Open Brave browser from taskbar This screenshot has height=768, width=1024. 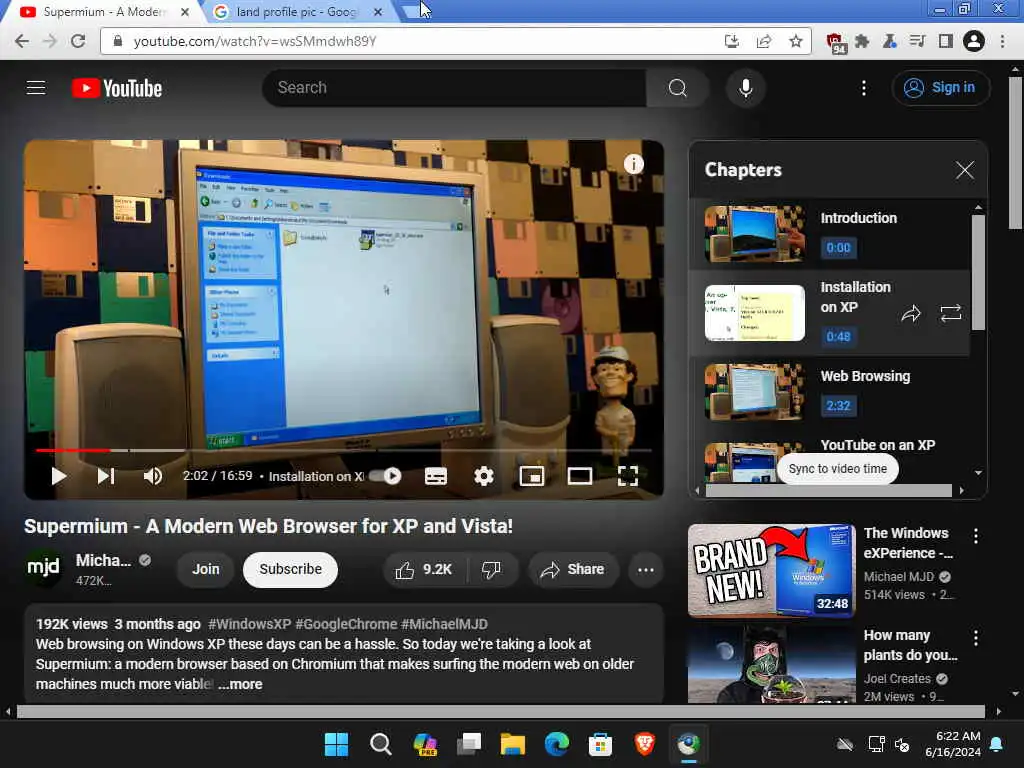coord(645,744)
